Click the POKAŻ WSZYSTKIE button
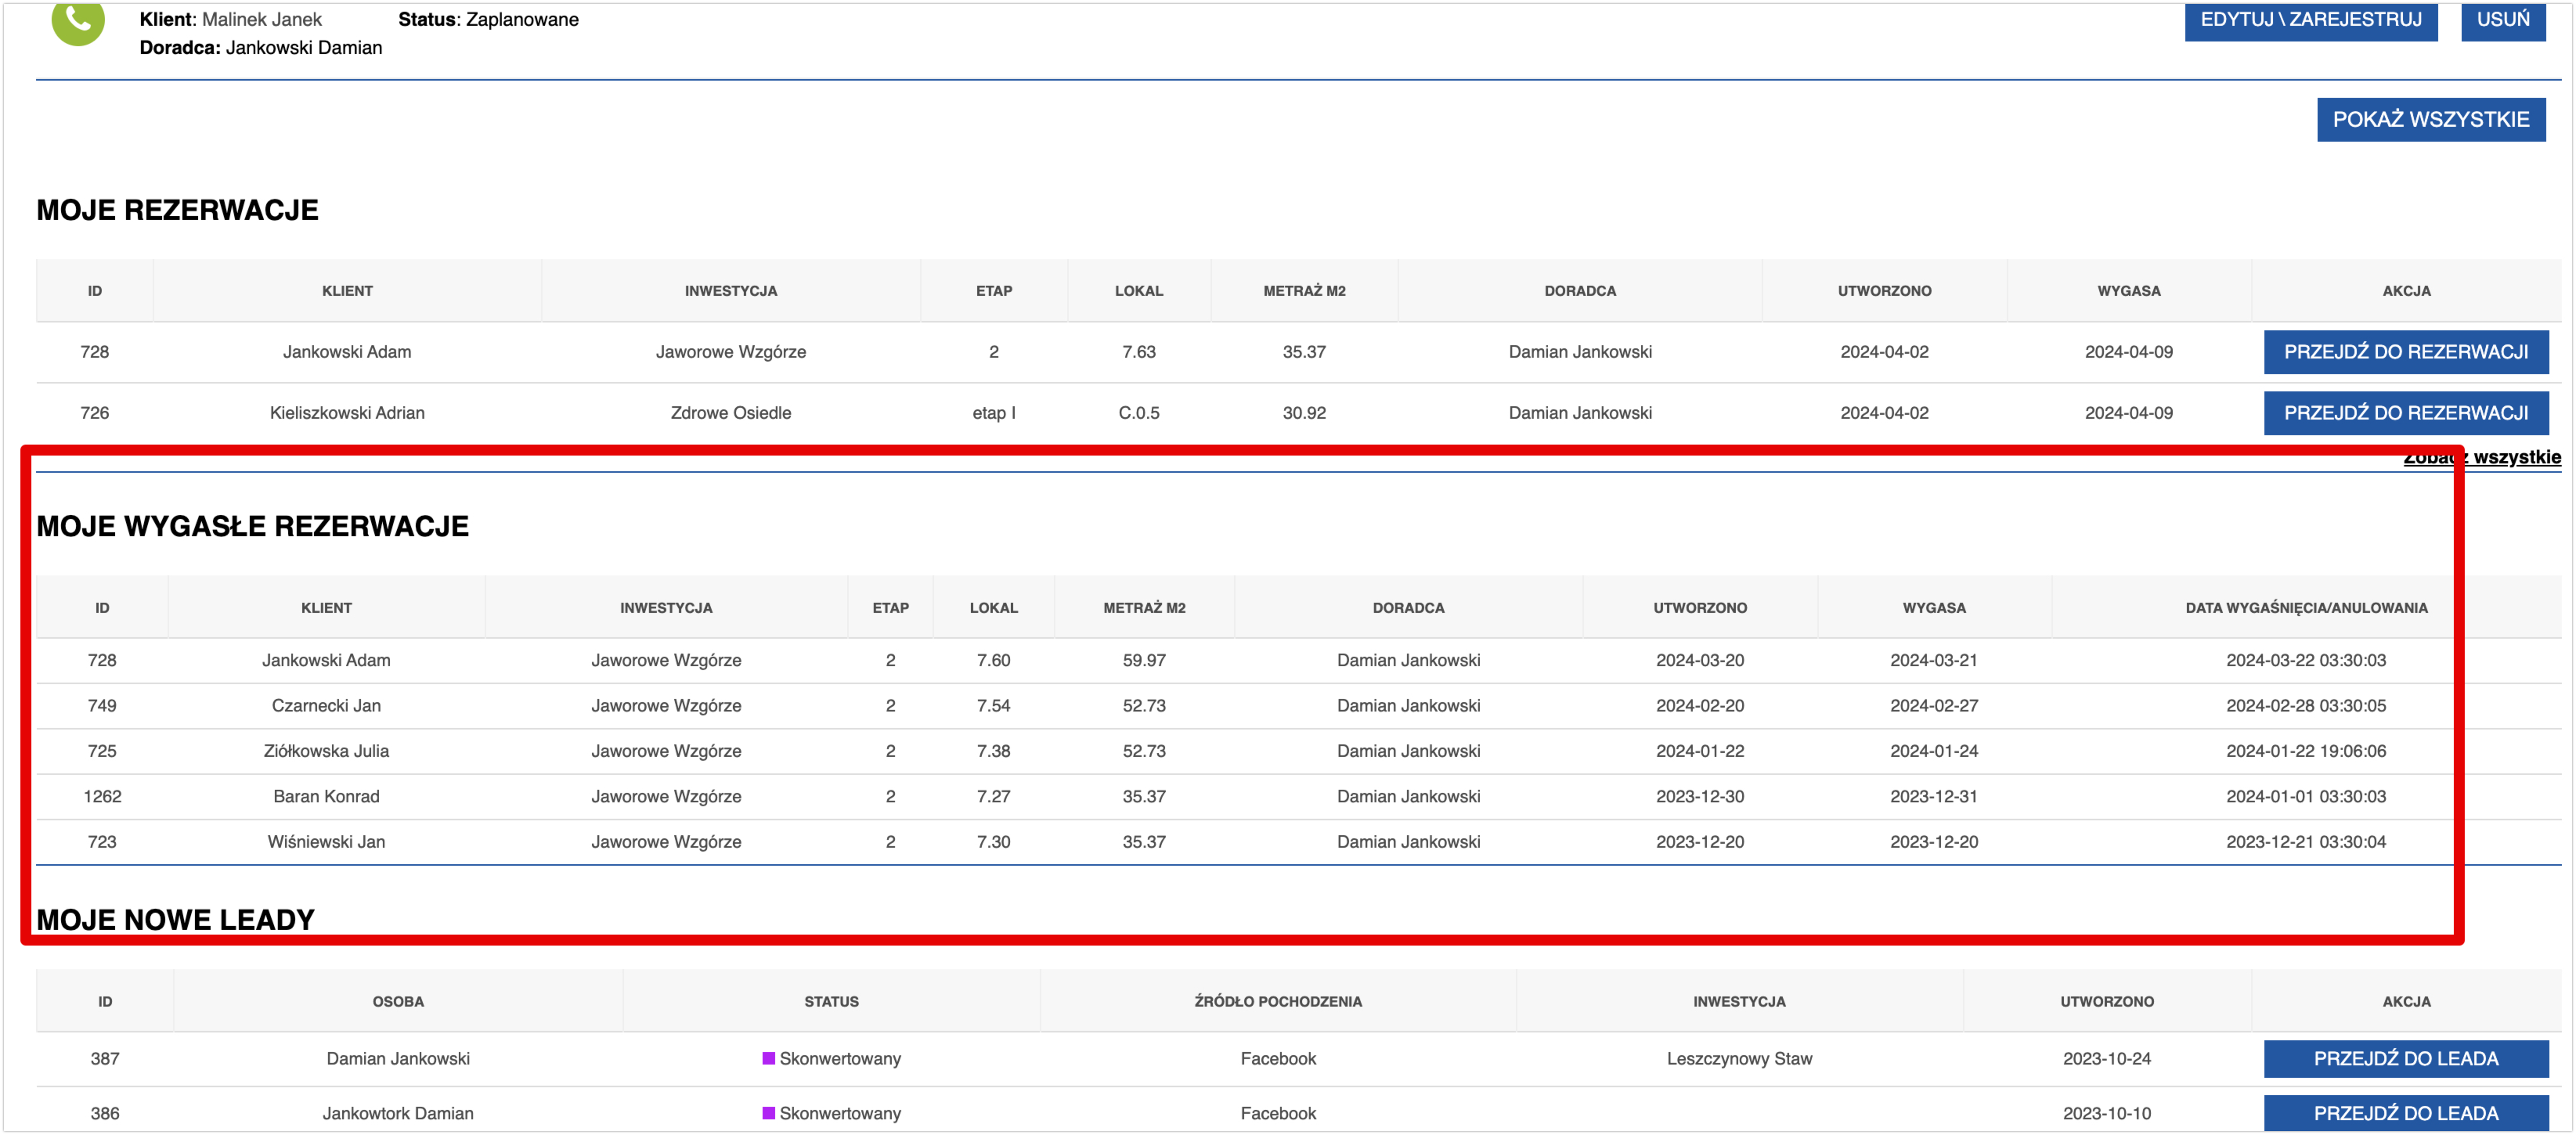This screenshot has width=2576, height=1135. tap(2430, 119)
